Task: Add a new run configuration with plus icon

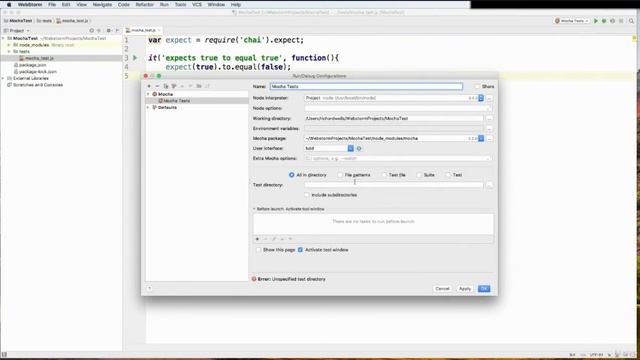Action: 149,86
